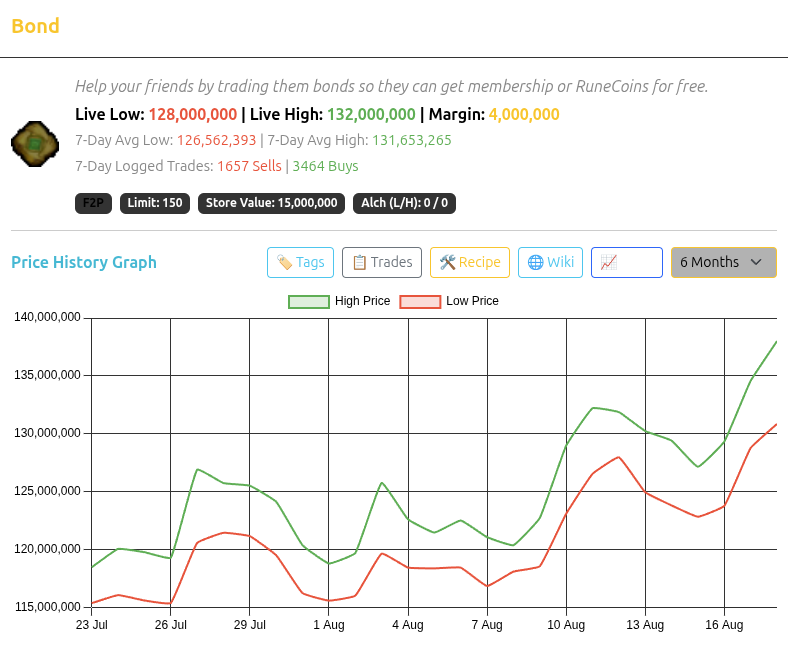This screenshot has width=788, height=647.
Task: Click the F2P badge
Action: tap(93, 203)
